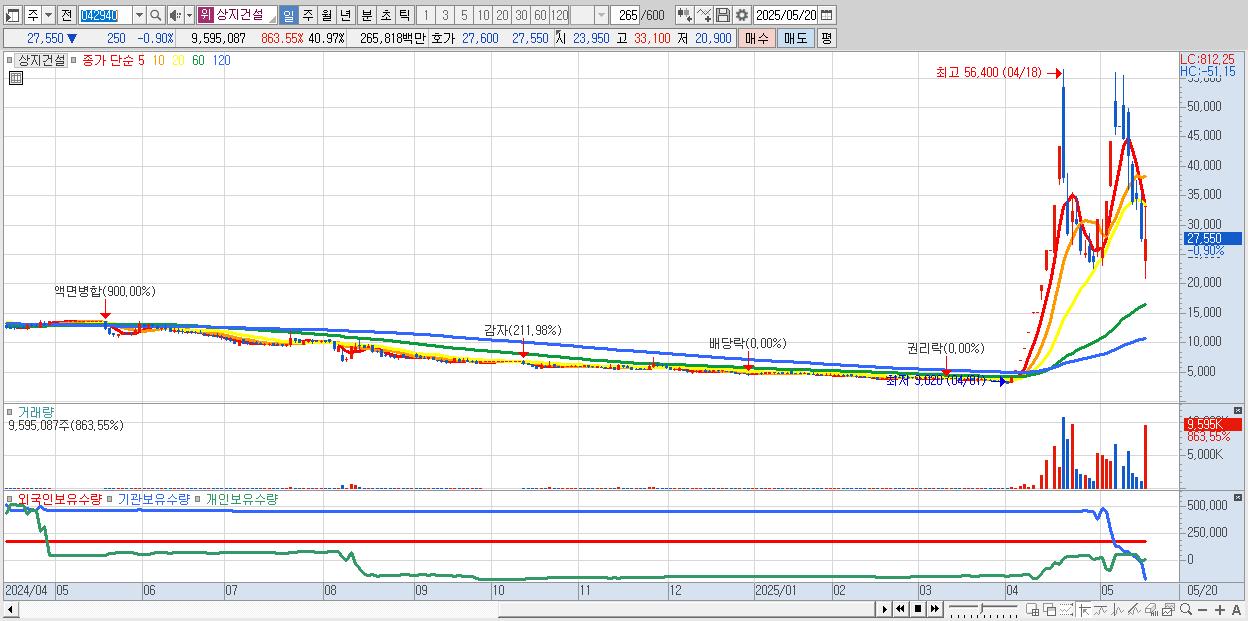
Task: Click the letter A text tool icon
Action: pos(1237,610)
